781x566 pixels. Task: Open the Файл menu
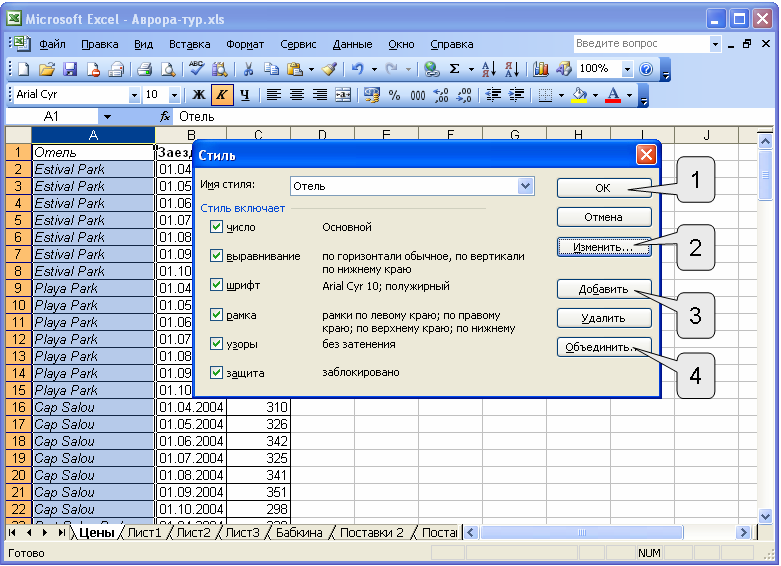[52, 44]
